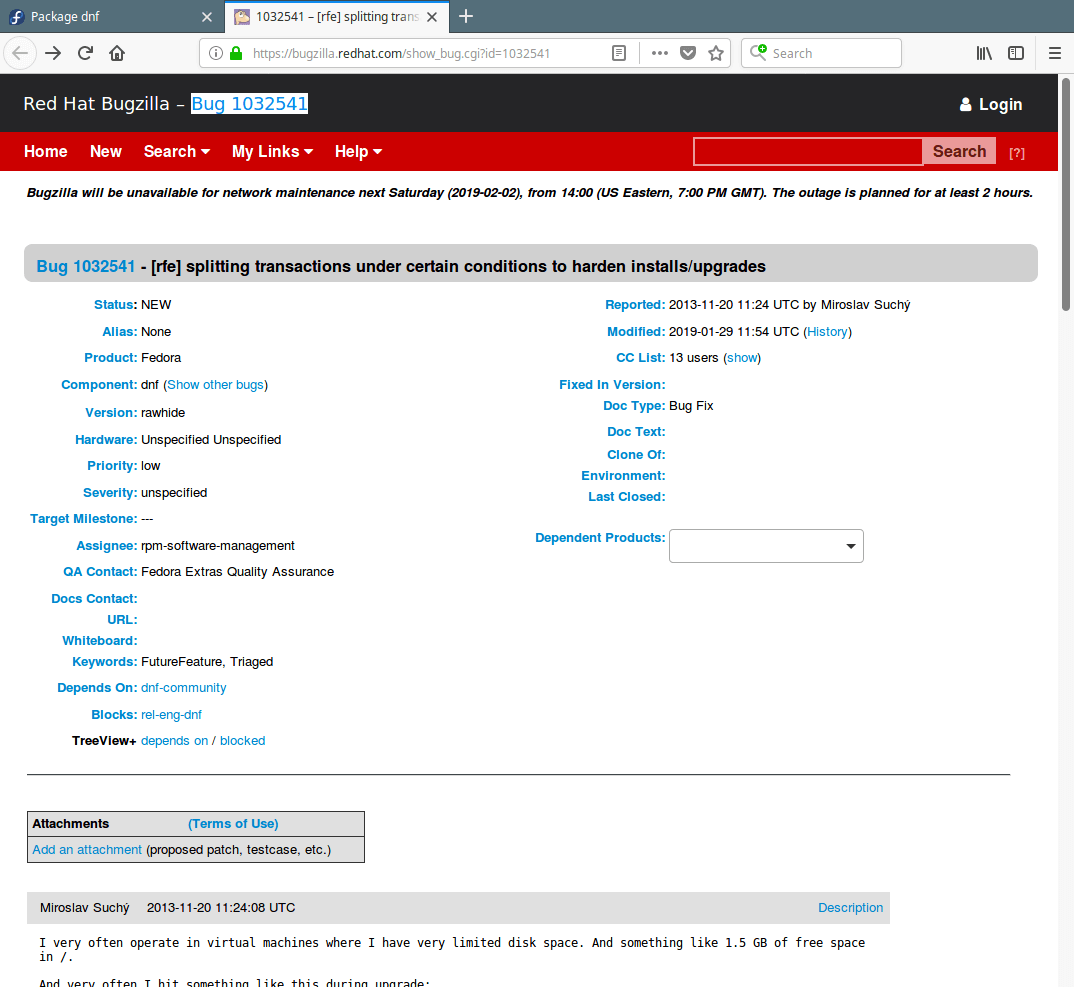Viewport: 1074px width, 987px height.
Task: Click the Keywords field label
Action: click(105, 662)
